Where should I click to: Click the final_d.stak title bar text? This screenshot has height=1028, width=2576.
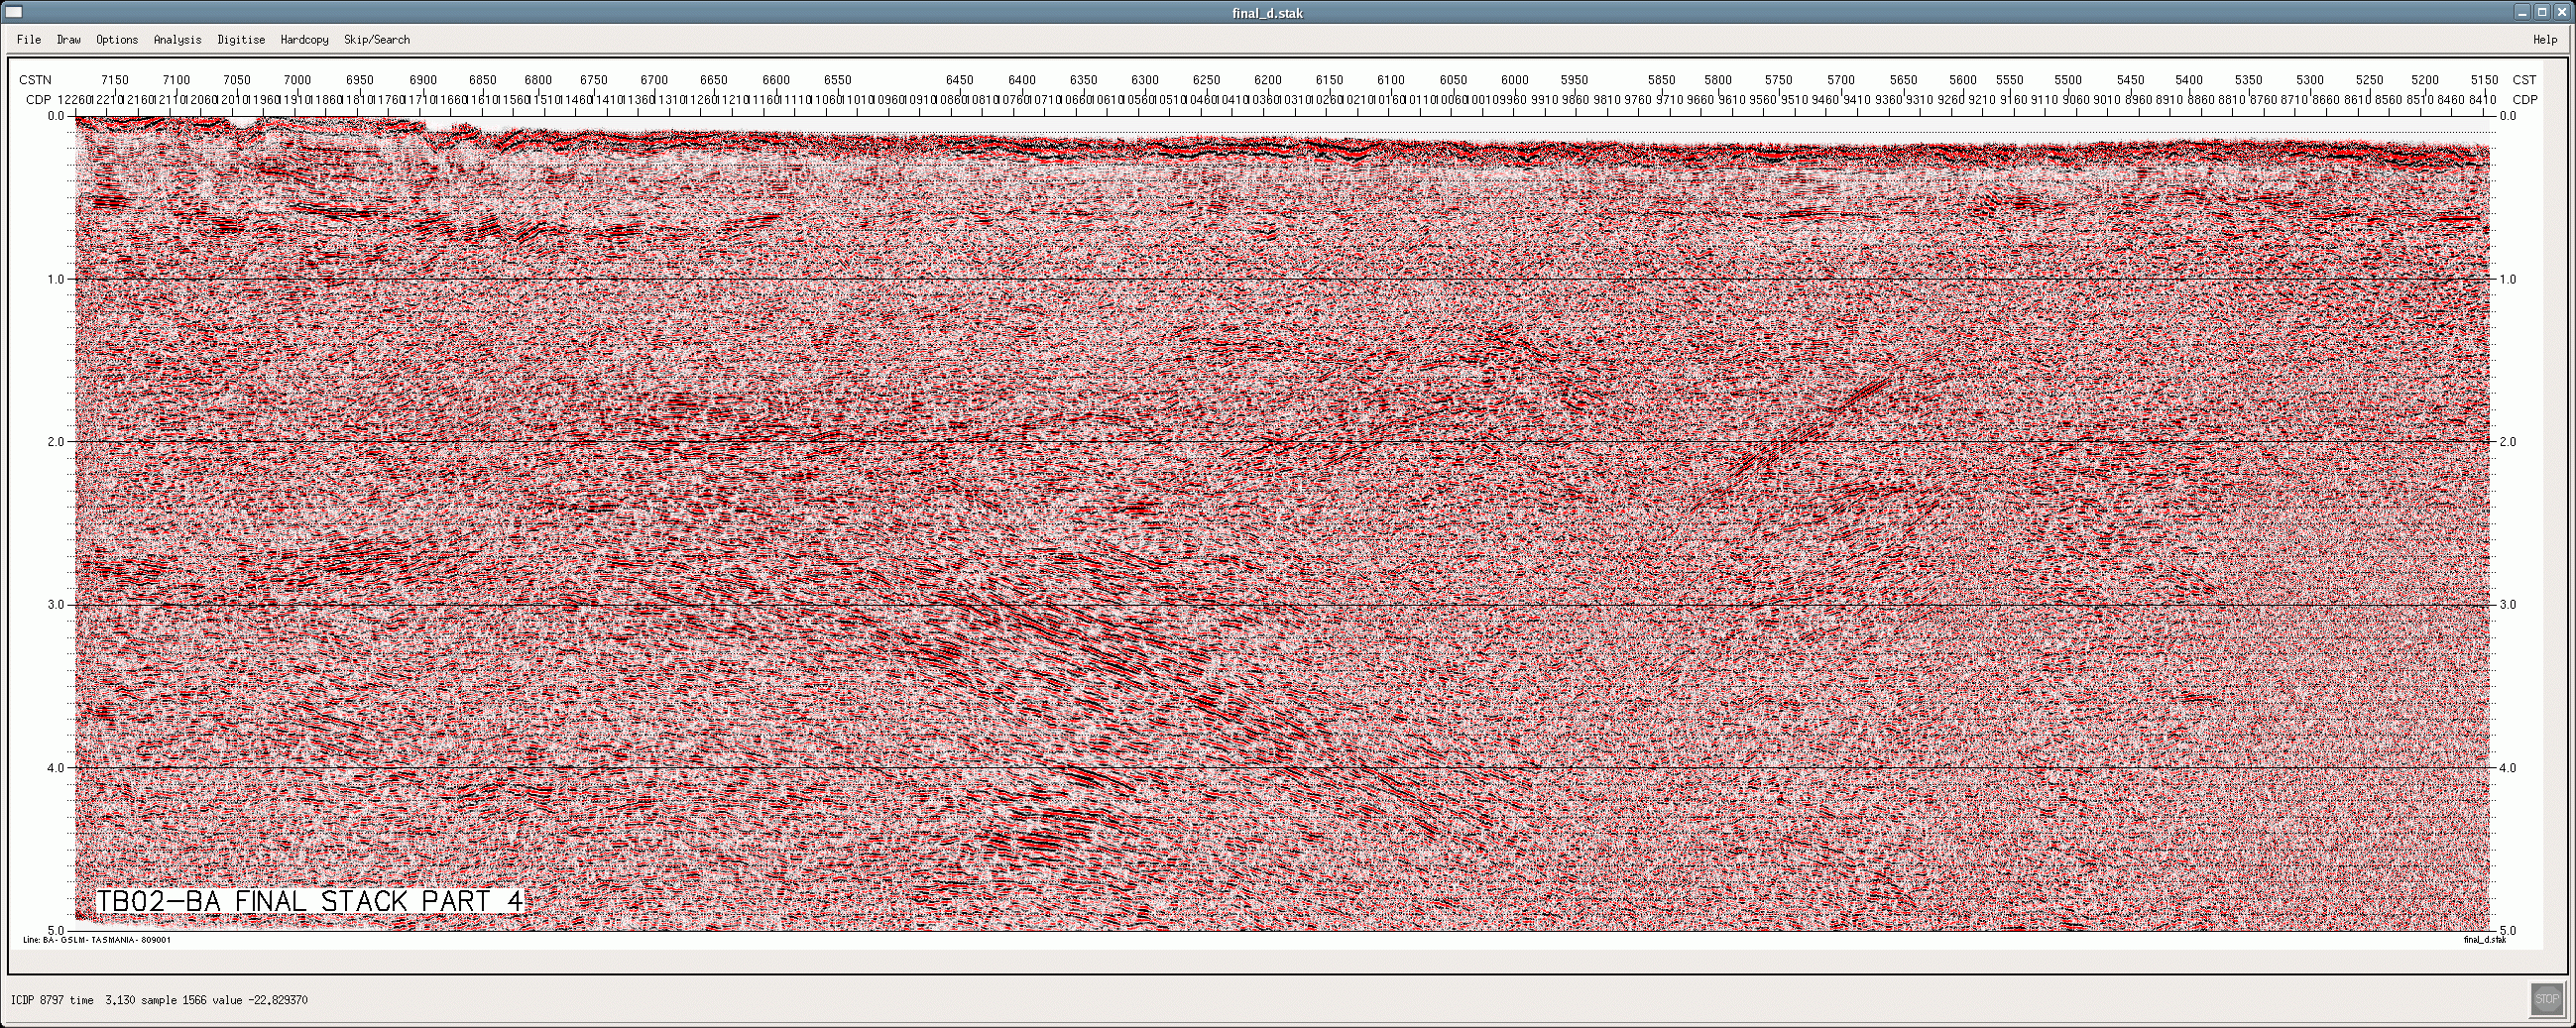(x=1267, y=13)
